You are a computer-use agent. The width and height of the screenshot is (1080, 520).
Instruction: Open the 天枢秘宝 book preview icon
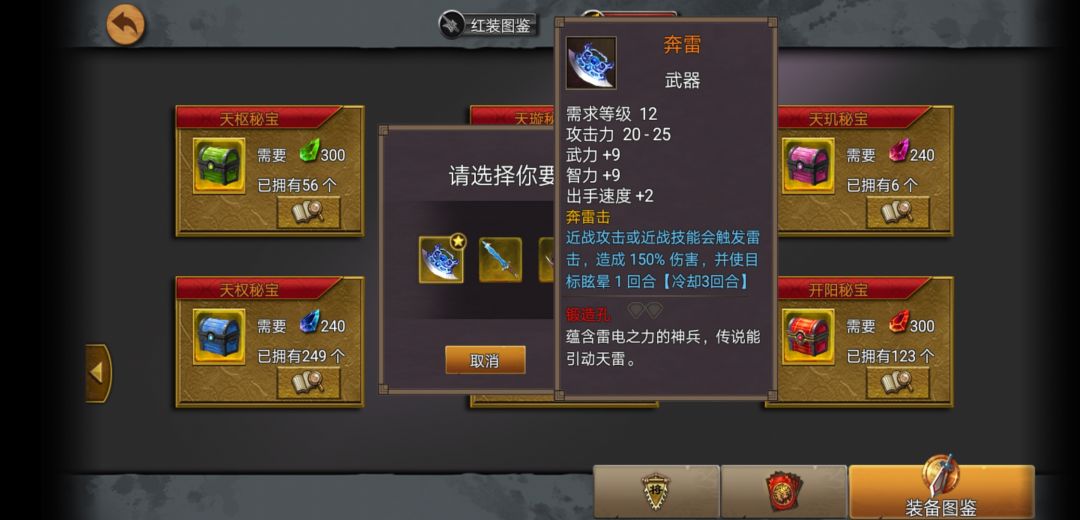(x=308, y=212)
